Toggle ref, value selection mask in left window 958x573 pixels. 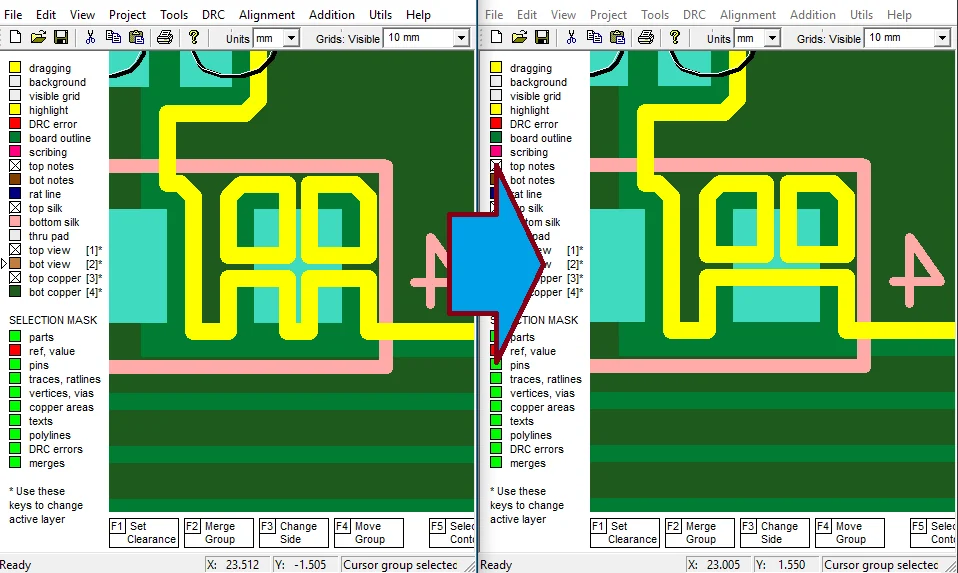(15, 351)
